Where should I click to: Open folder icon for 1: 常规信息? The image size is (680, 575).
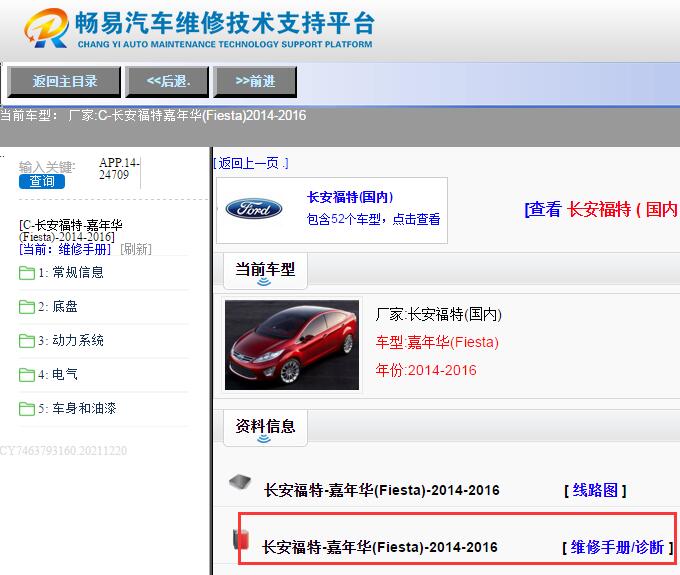pyautogui.click(x=27, y=273)
